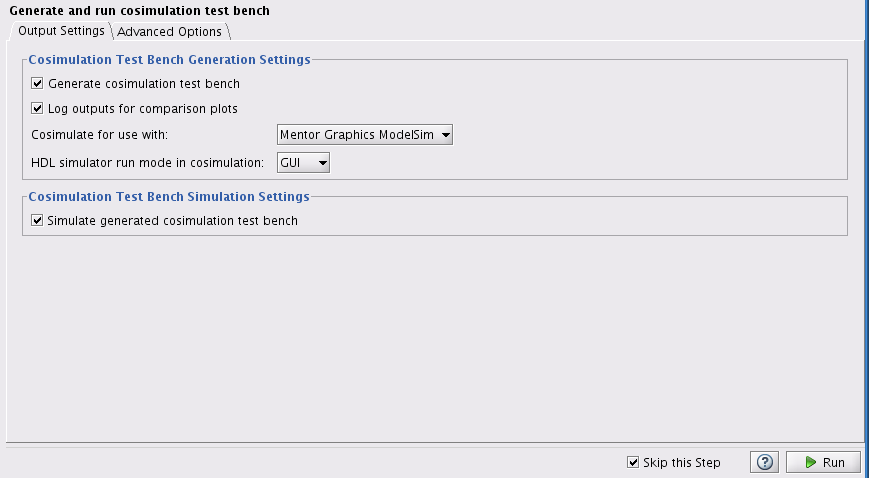Image resolution: width=869 pixels, height=478 pixels.
Task: Click the arrow on the GUI combo box
Action: (322, 162)
